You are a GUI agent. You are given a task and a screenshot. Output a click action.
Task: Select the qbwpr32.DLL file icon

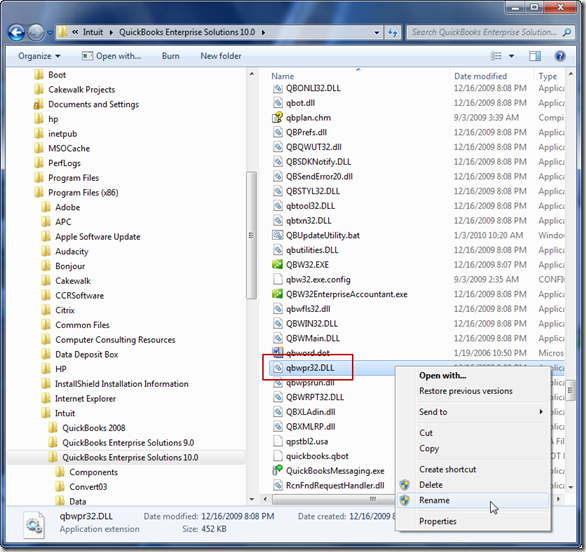click(277, 368)
